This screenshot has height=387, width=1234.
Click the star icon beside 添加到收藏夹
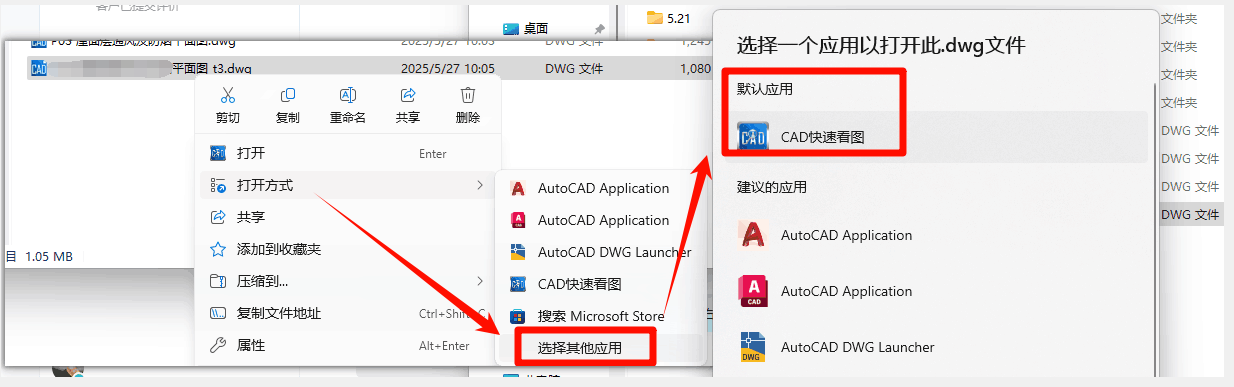(218, 249)
